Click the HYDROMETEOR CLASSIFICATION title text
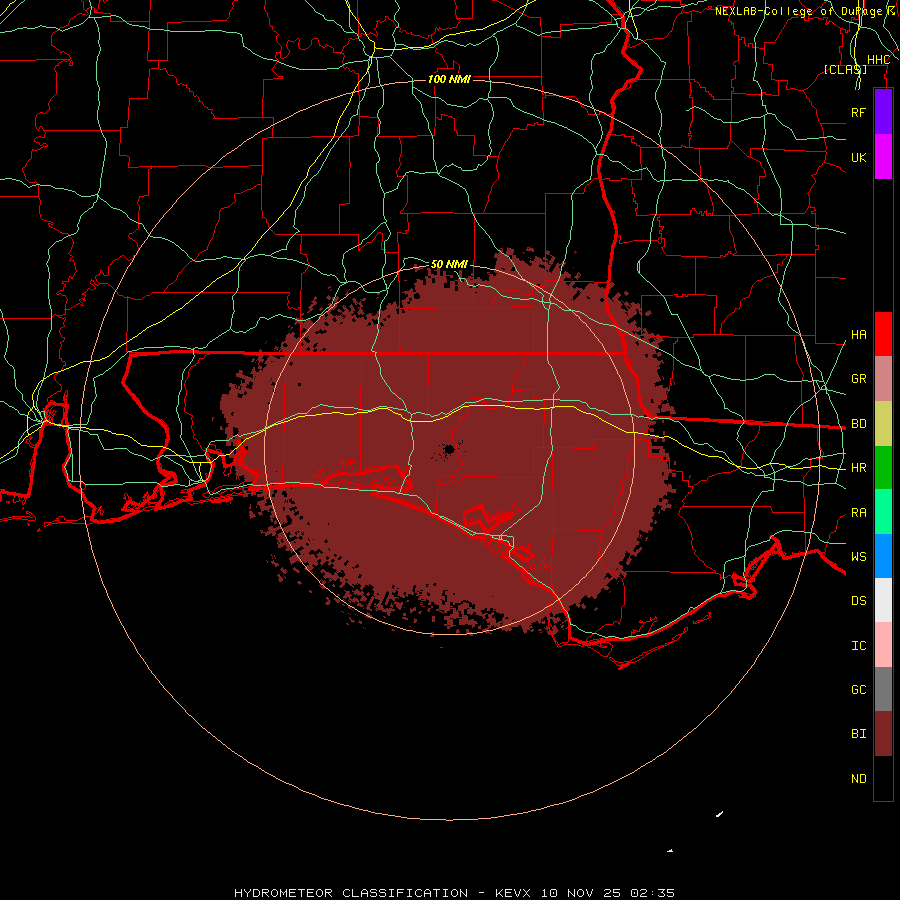900x900 pixels. pyautogui.click(x=351, y=893)
